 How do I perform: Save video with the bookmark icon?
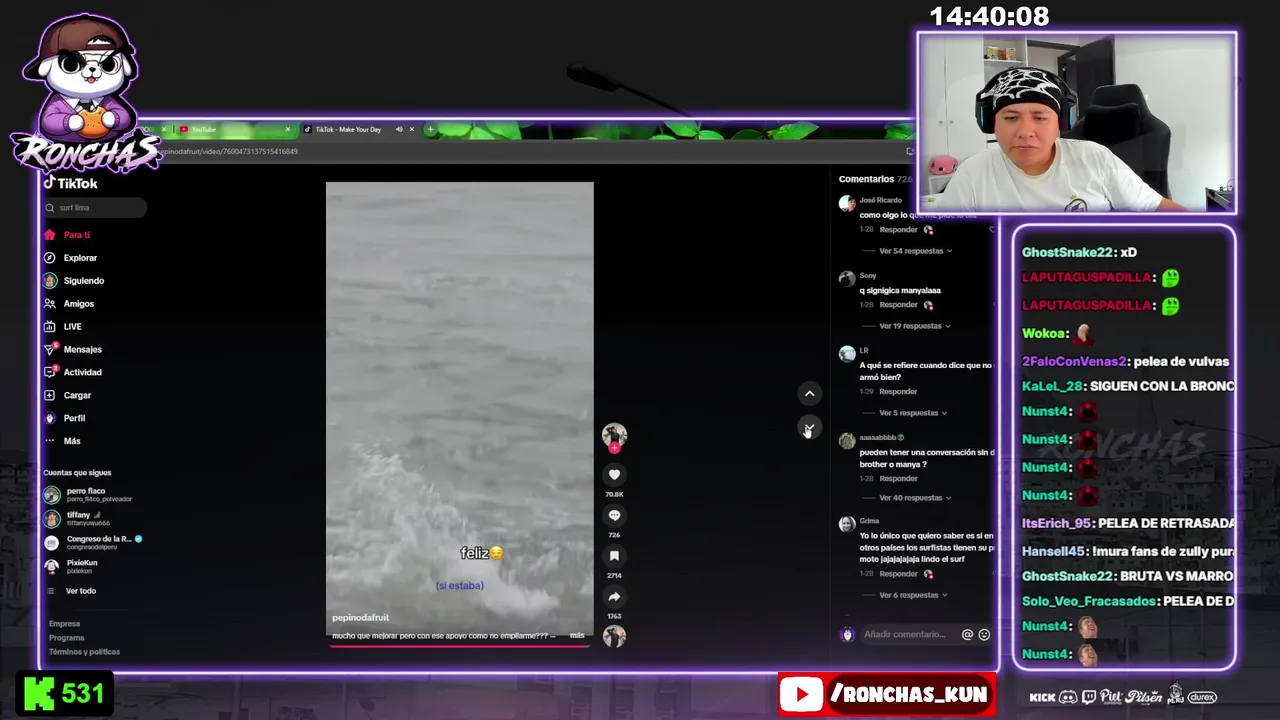614,556
